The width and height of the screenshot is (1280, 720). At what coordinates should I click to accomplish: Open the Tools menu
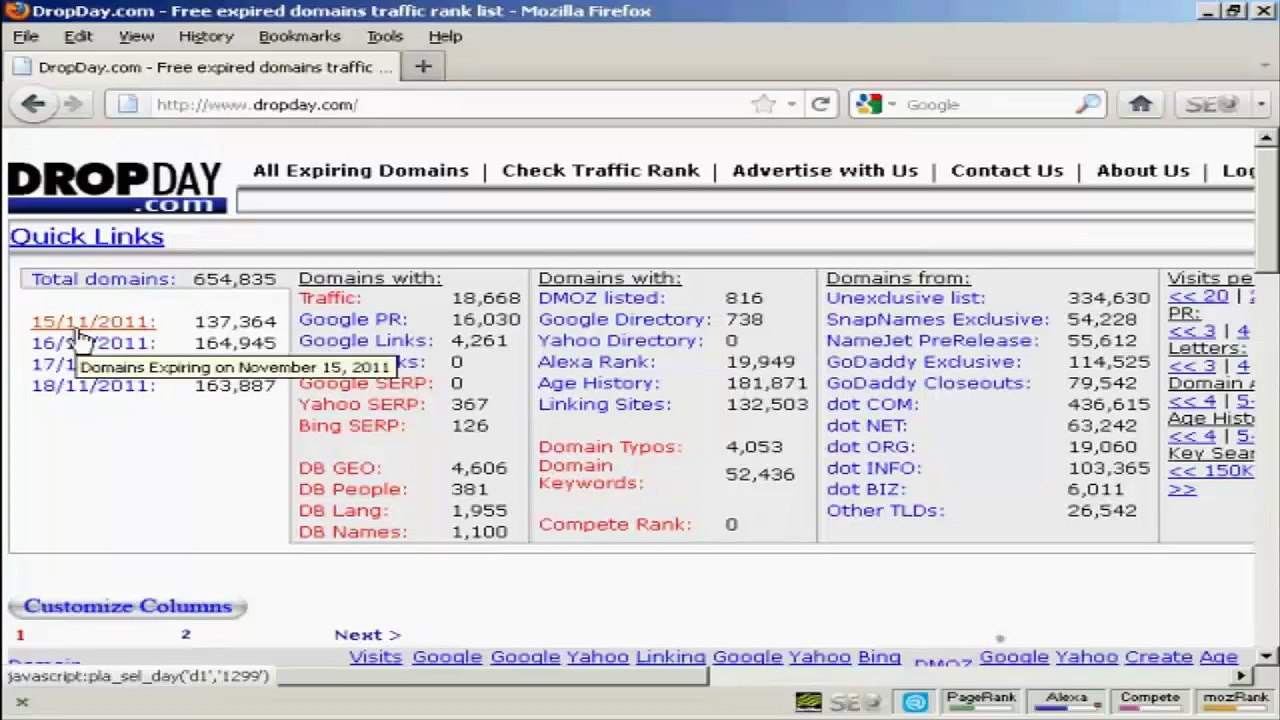click(x=384, y=36)
